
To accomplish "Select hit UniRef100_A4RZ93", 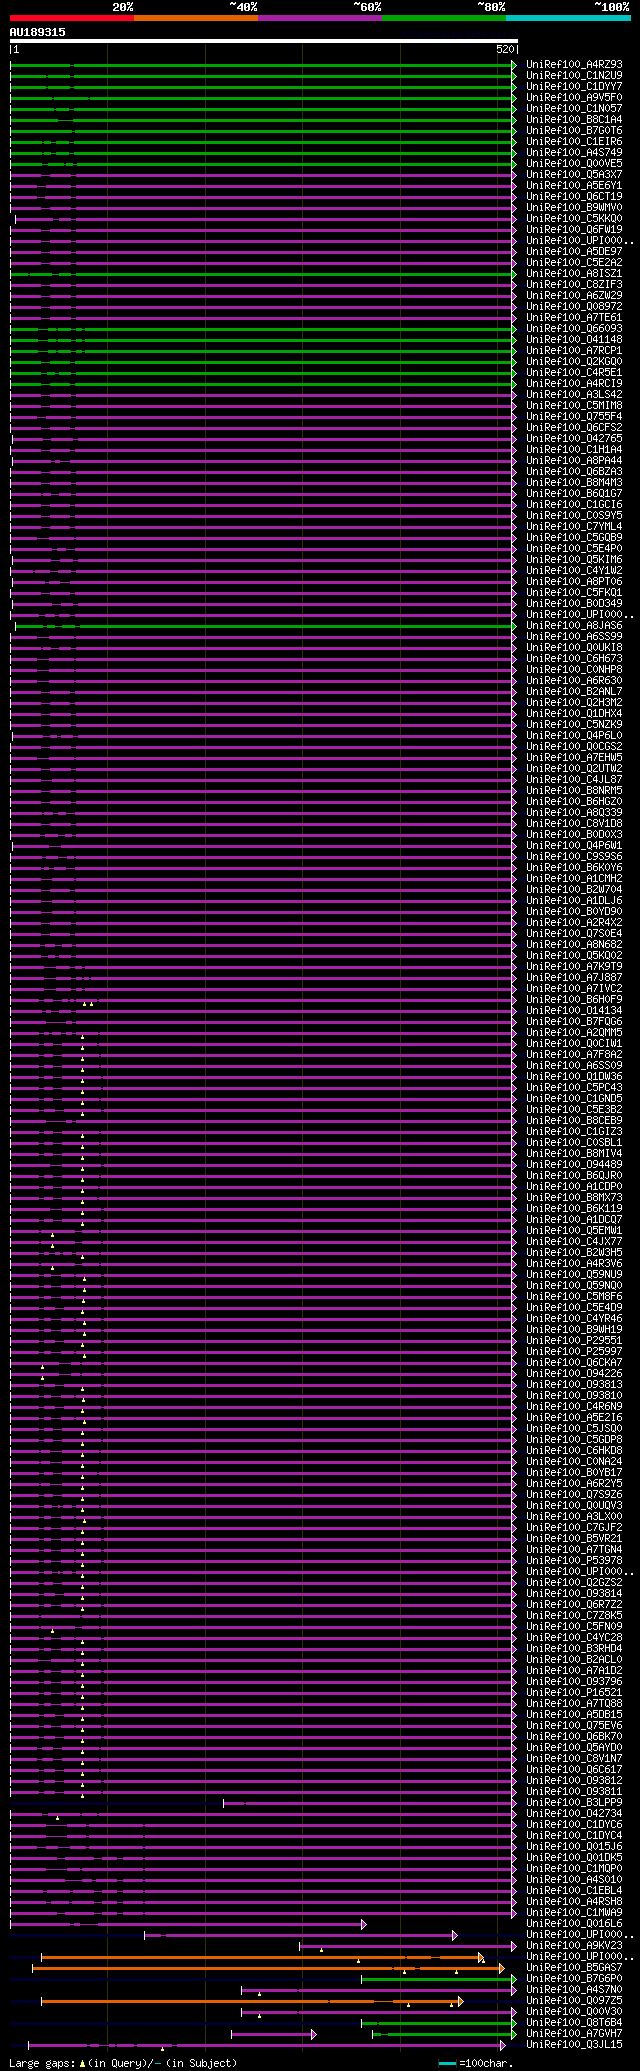I will [574, 64].
